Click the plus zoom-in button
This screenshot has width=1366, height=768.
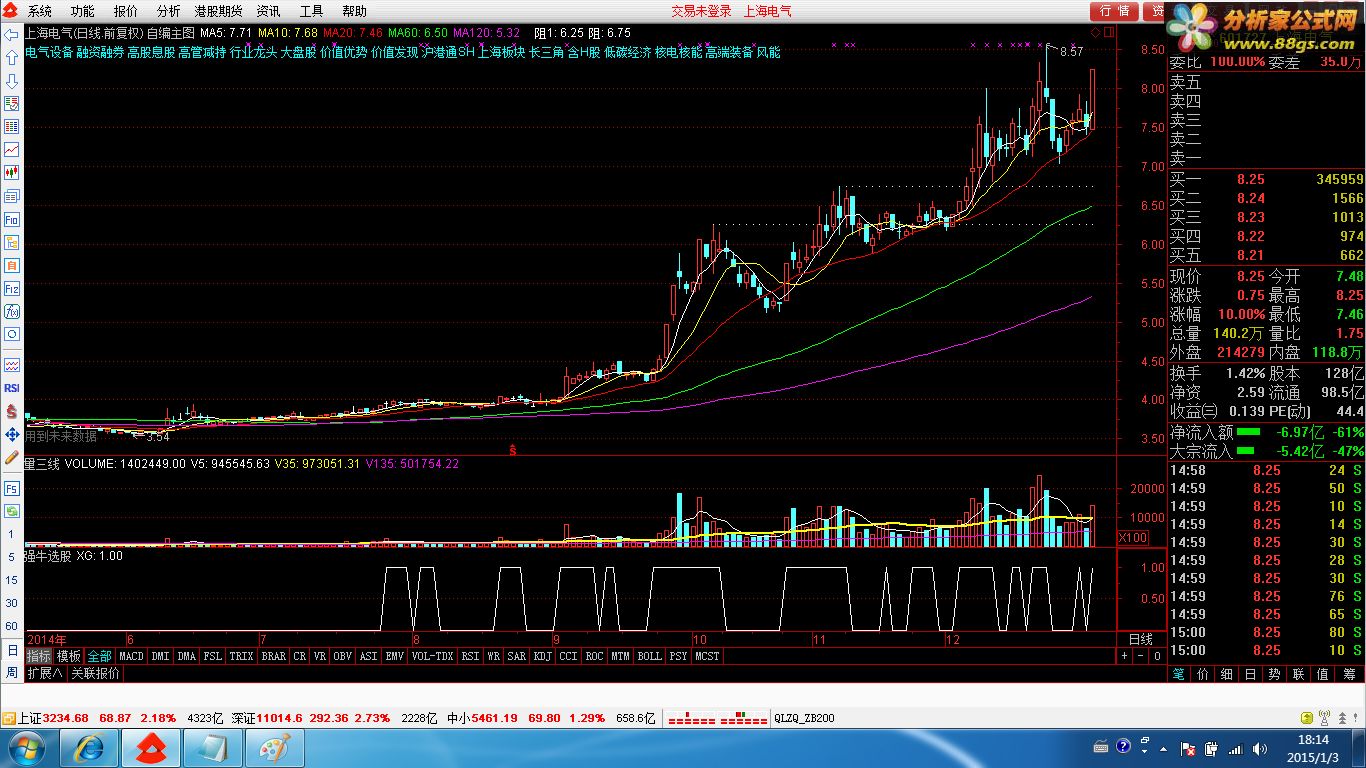1124,657
